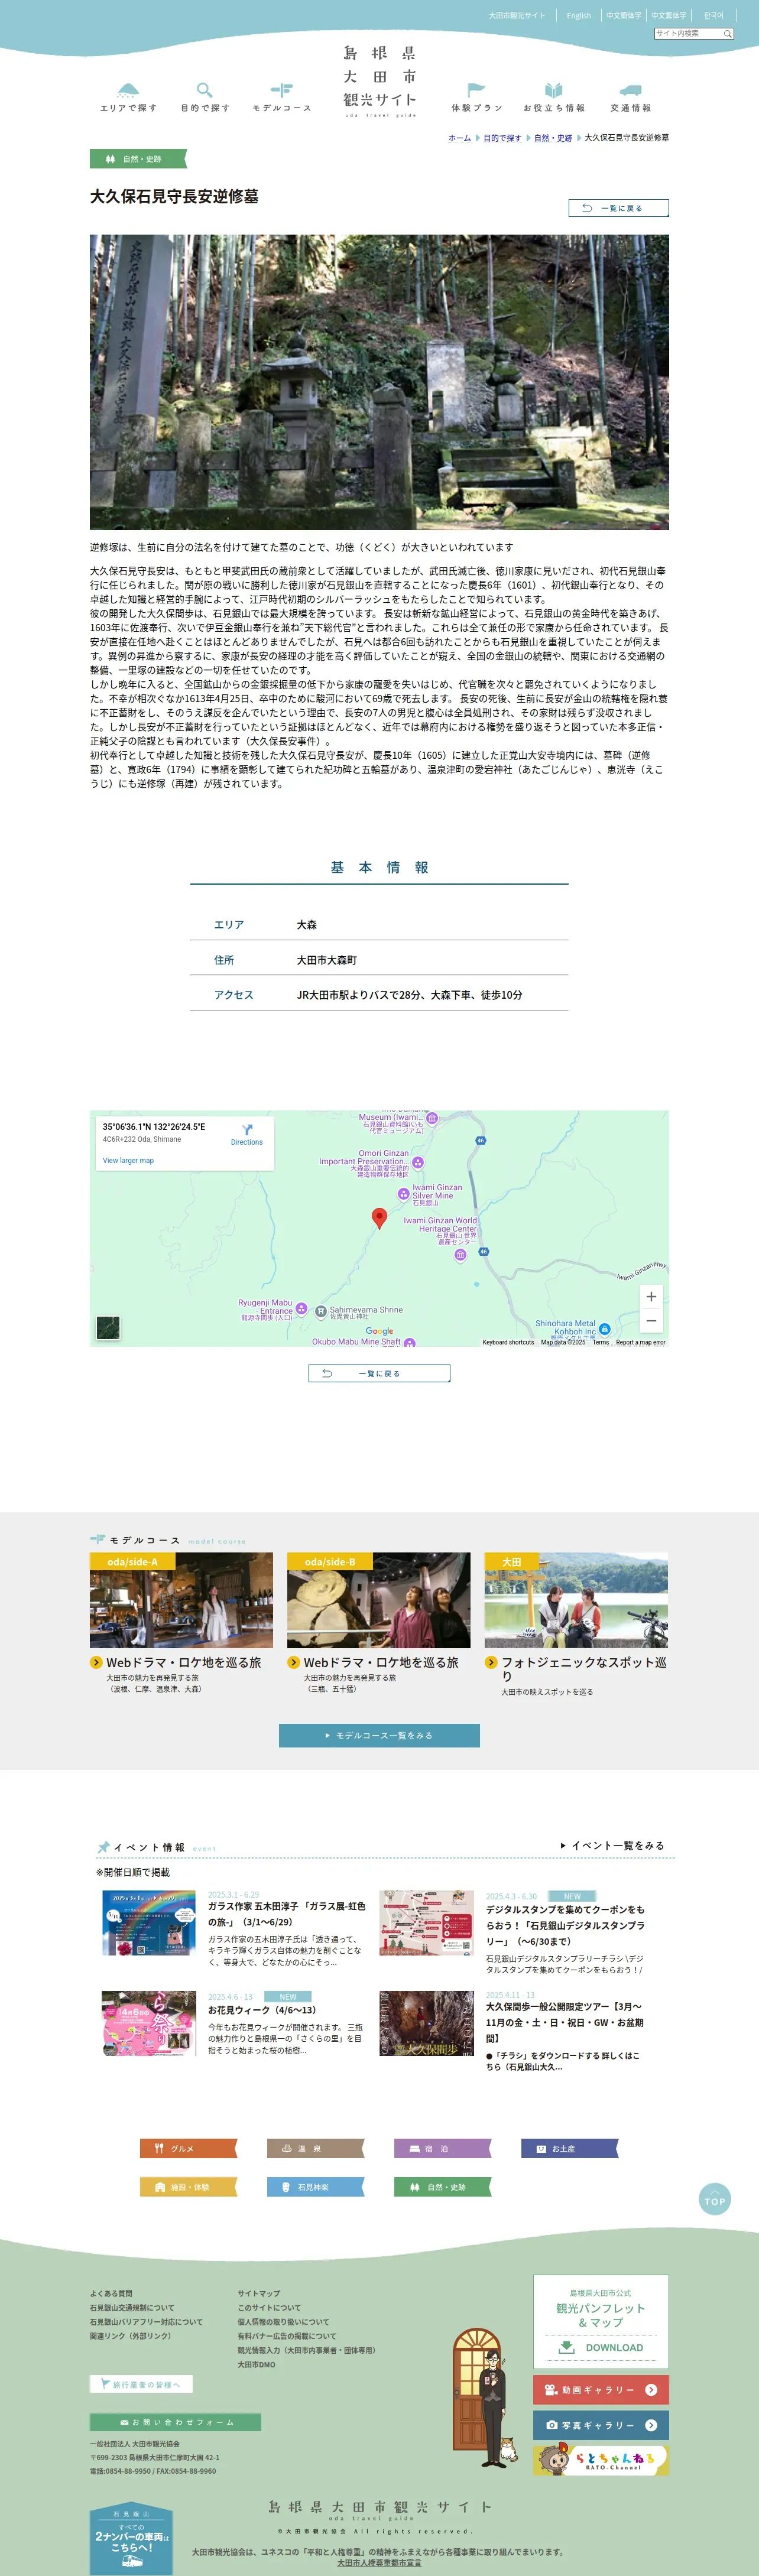Toggle satellite layer thumbnail on map
This screenshot has height=2576, width=759.
click(x=108, y=1327)
